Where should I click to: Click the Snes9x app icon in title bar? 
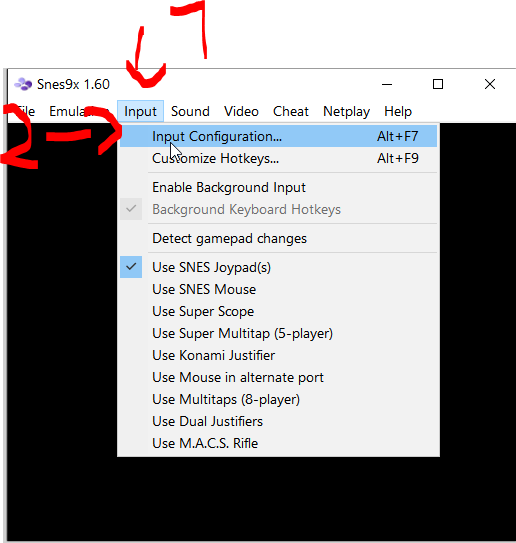click(23, 84)
